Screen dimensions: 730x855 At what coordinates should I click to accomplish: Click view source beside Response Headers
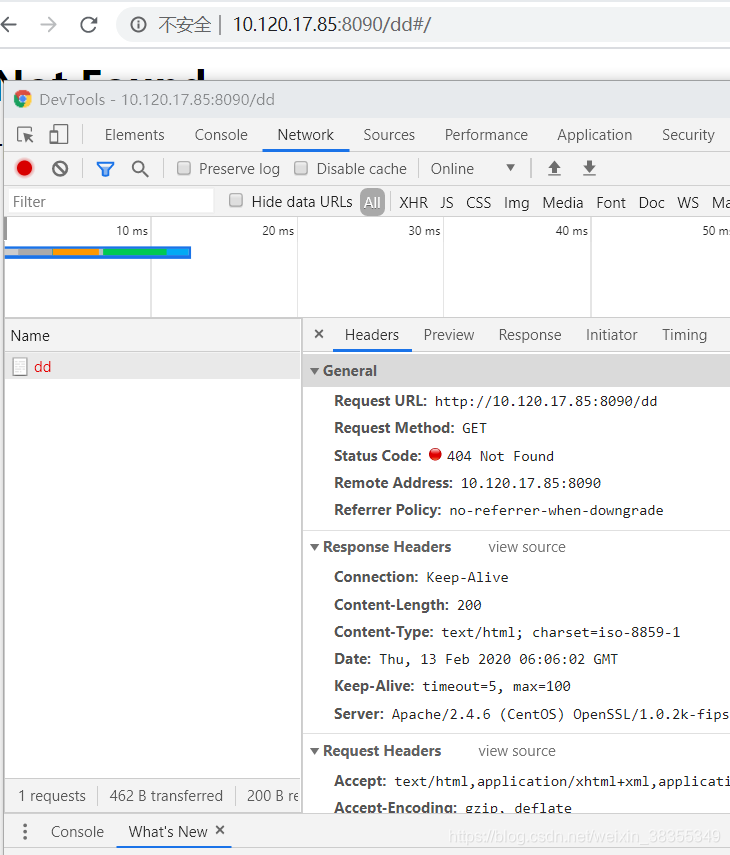pos(527,547)
